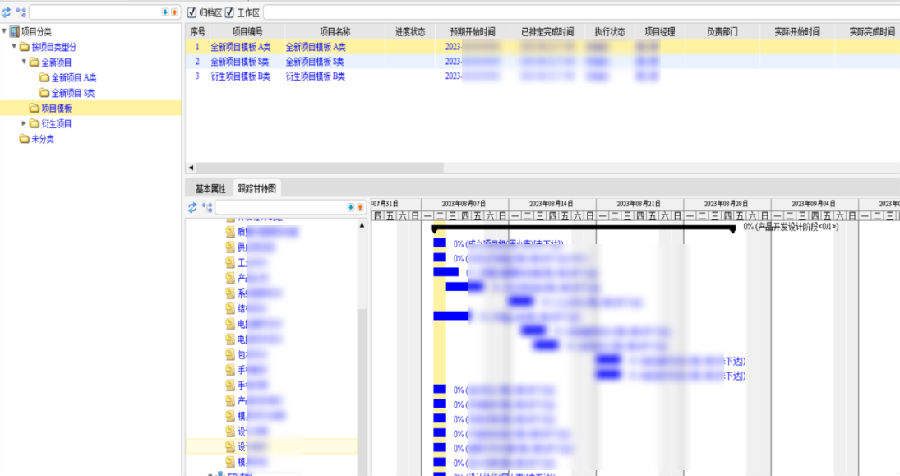Open project code link 全新项目模板 A类

(240, 47)
